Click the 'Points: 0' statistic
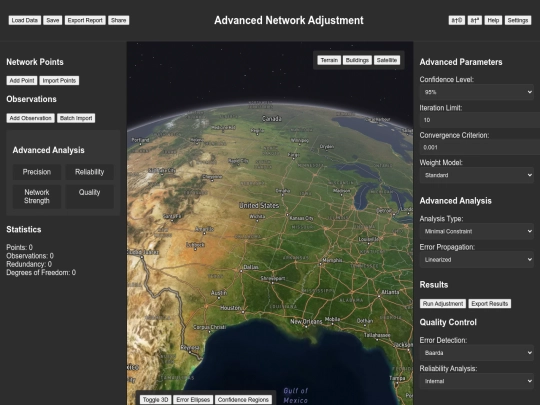The height and width of the screenshot is (405, 540). click(x=20, y=247)
